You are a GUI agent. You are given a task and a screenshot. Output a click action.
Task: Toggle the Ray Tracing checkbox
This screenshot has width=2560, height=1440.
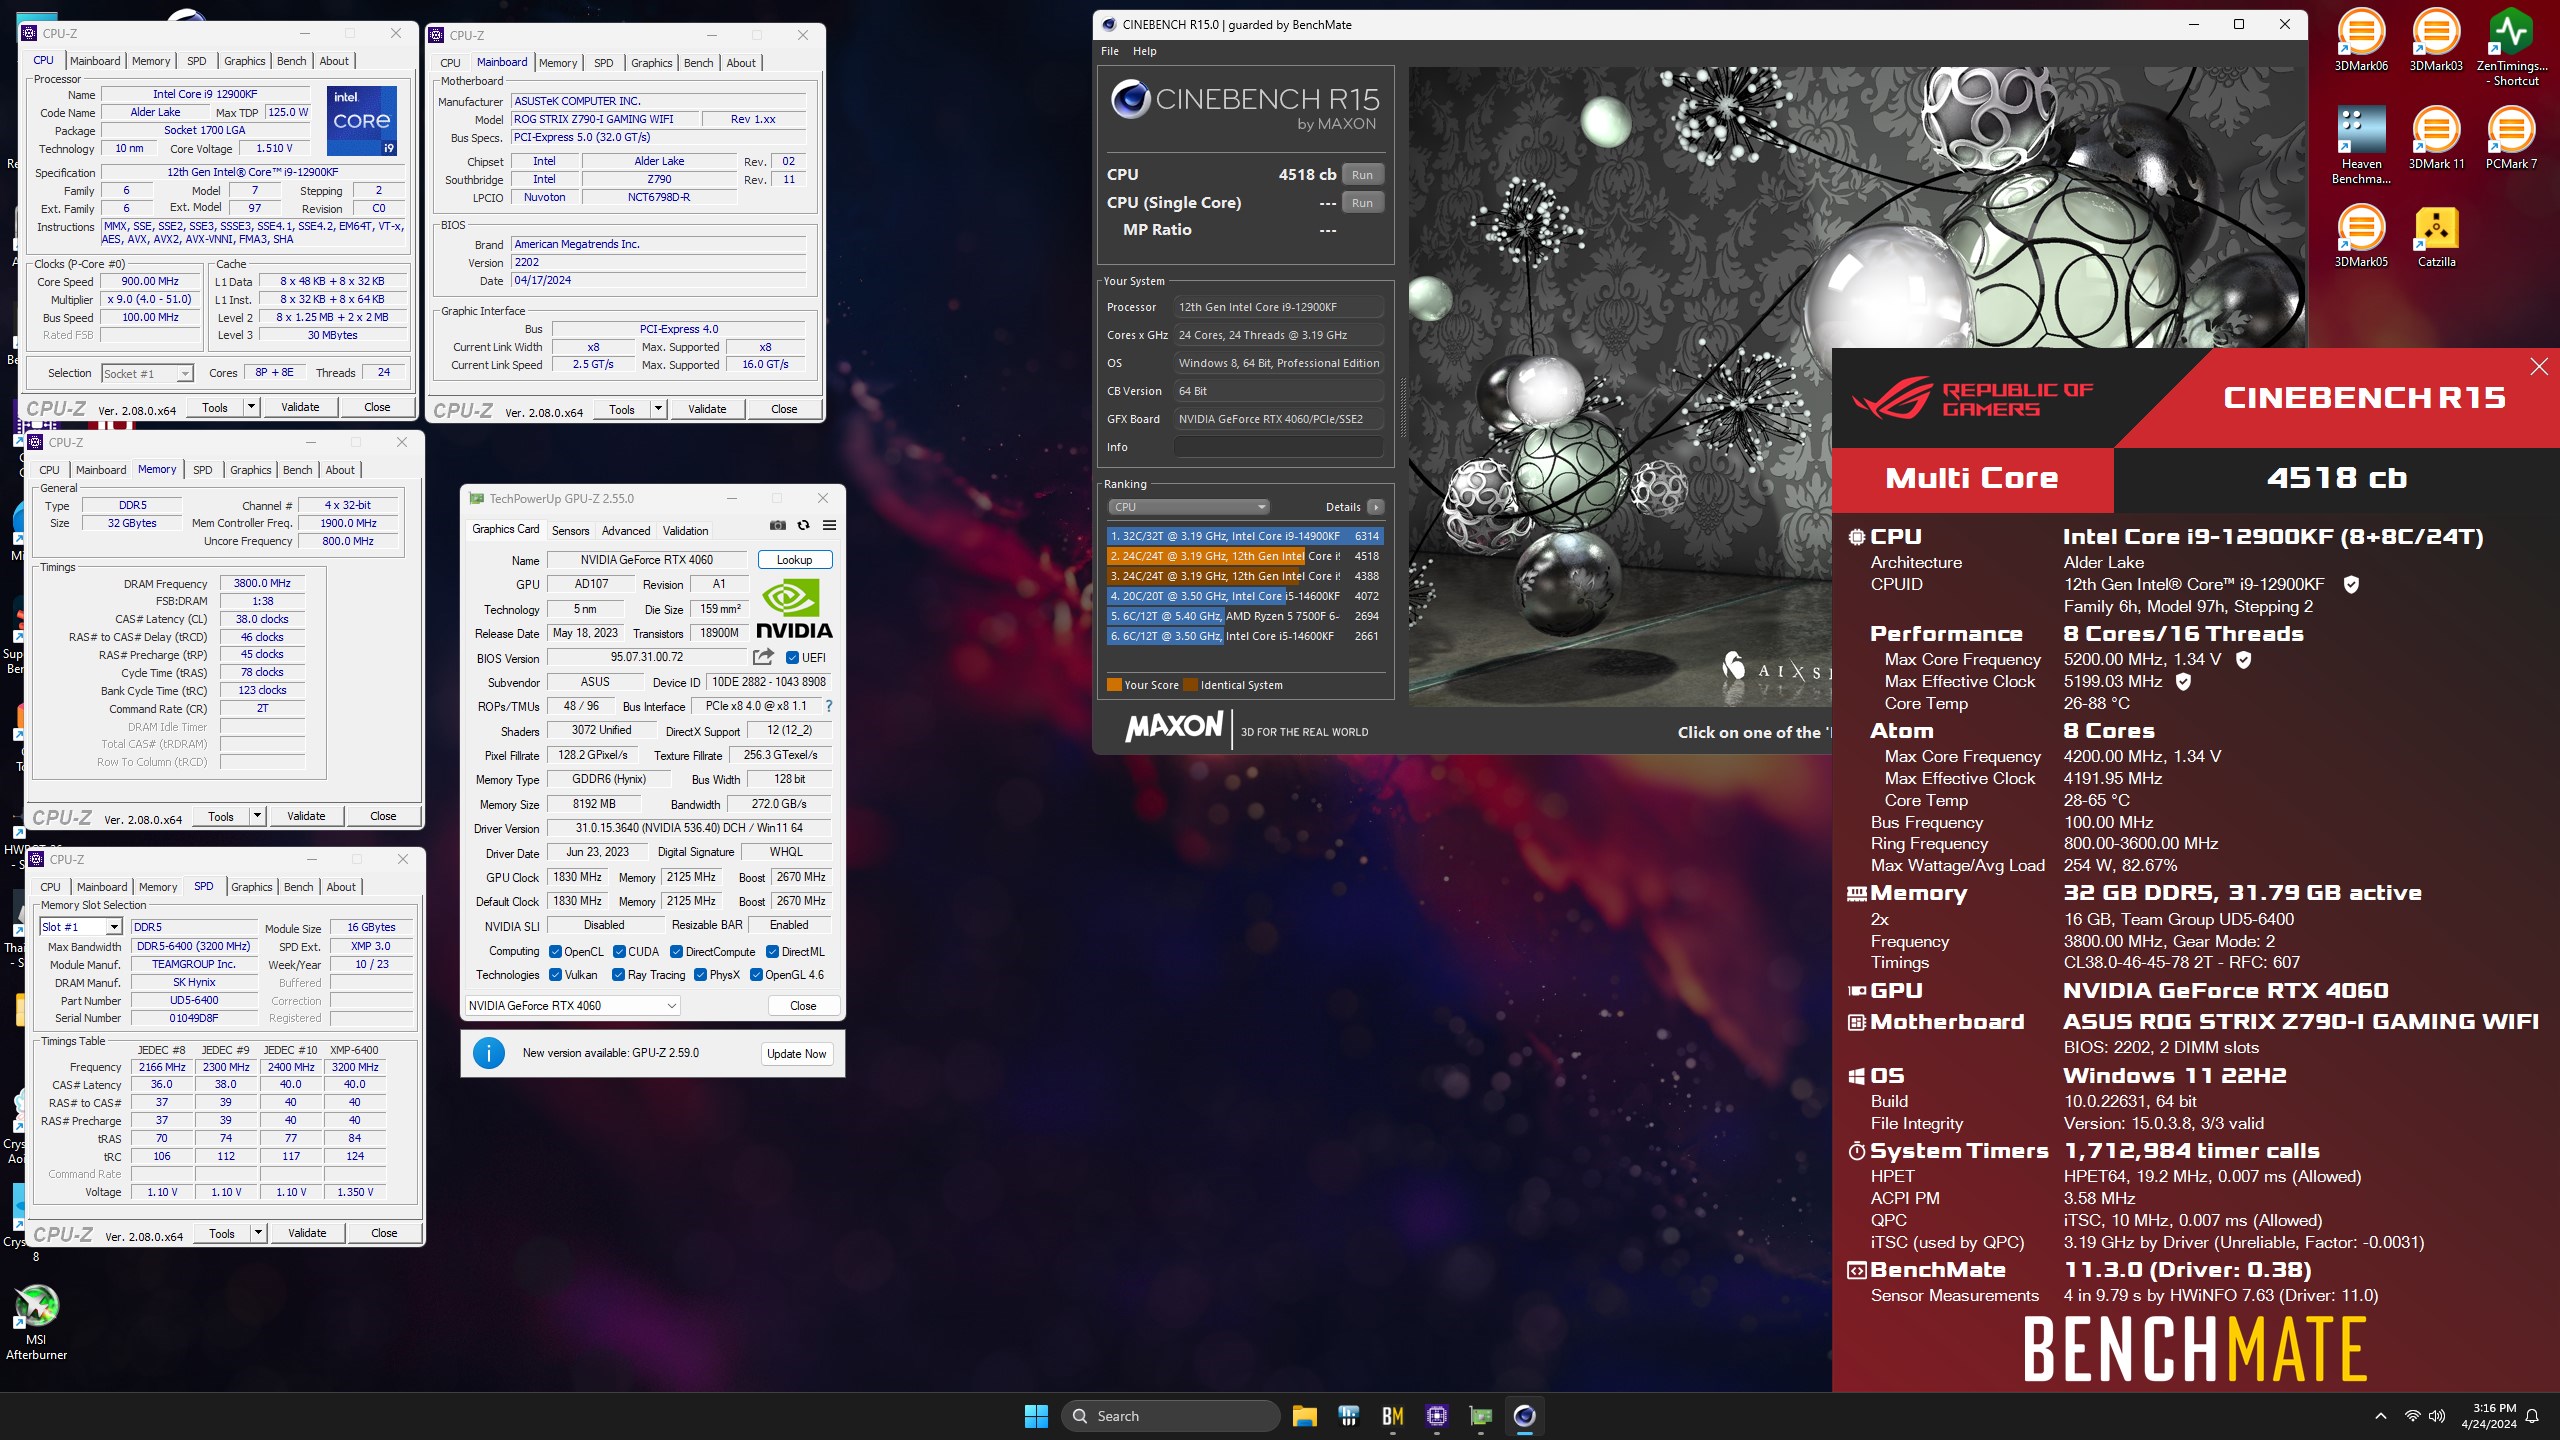click(x=618, y=975)
